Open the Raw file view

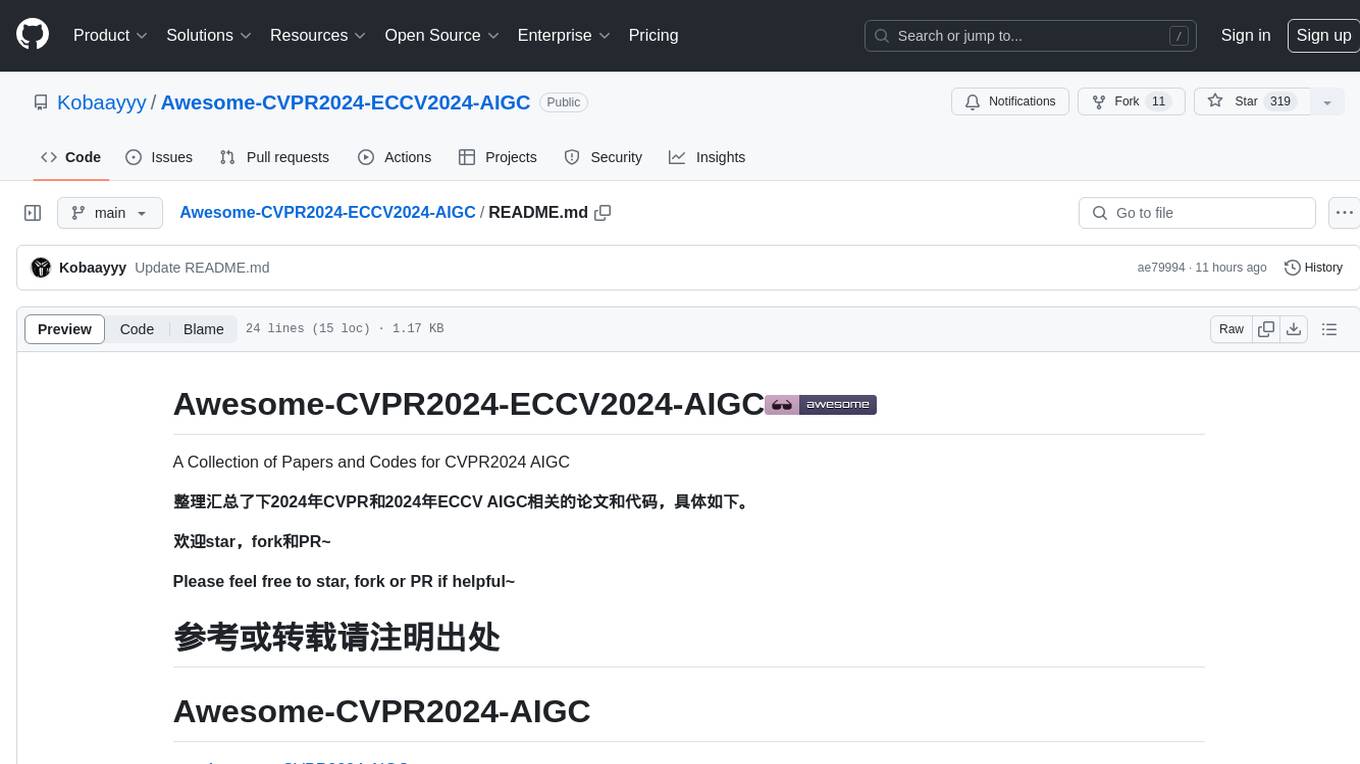pyautogui.click(x=1231, y=329)
